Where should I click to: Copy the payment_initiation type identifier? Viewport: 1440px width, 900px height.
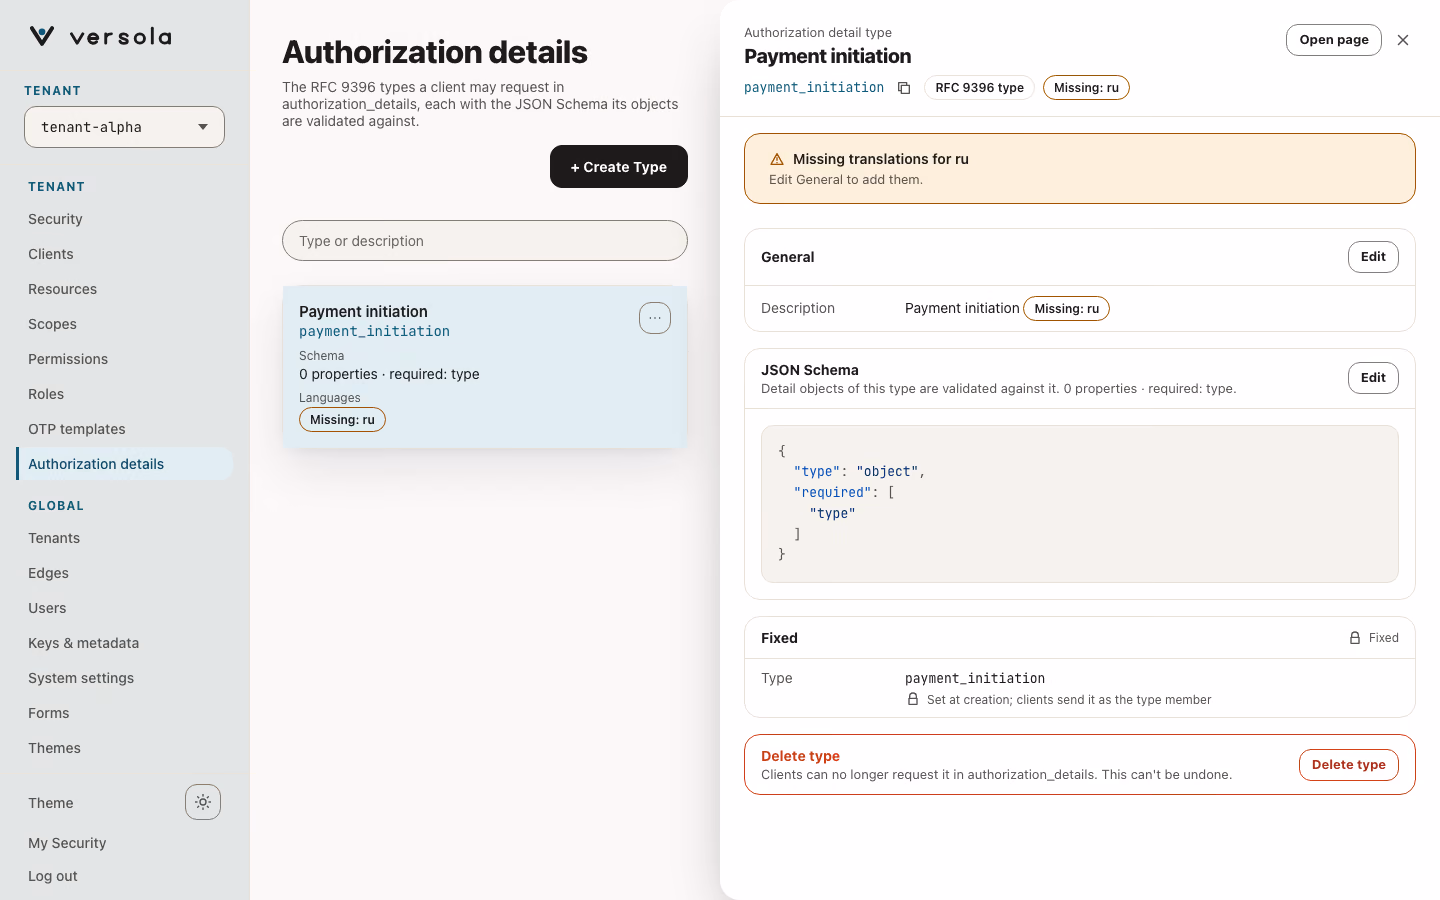pos(904,88)
